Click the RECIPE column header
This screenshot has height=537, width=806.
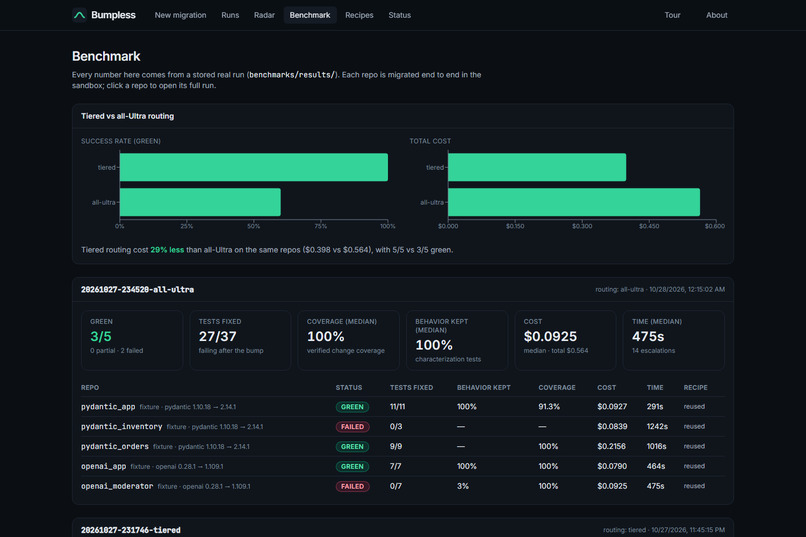coord(695,388)
